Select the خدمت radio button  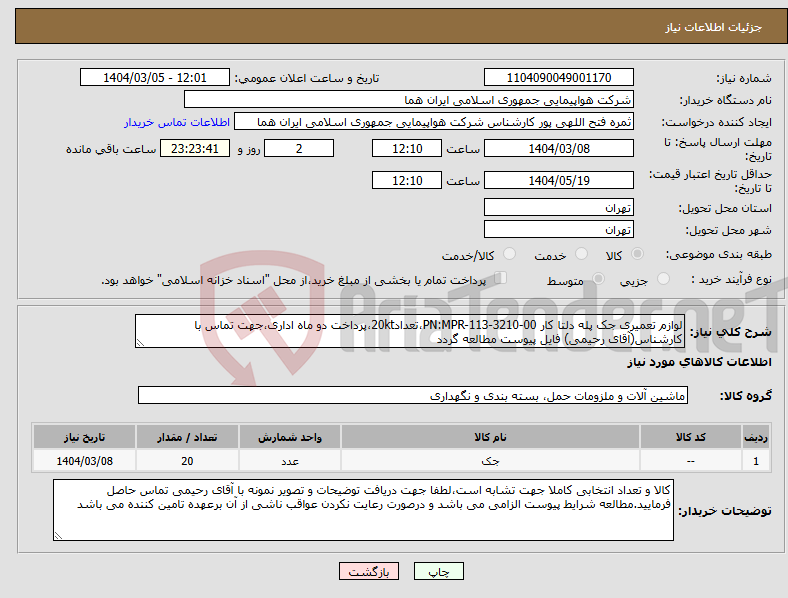581,254
